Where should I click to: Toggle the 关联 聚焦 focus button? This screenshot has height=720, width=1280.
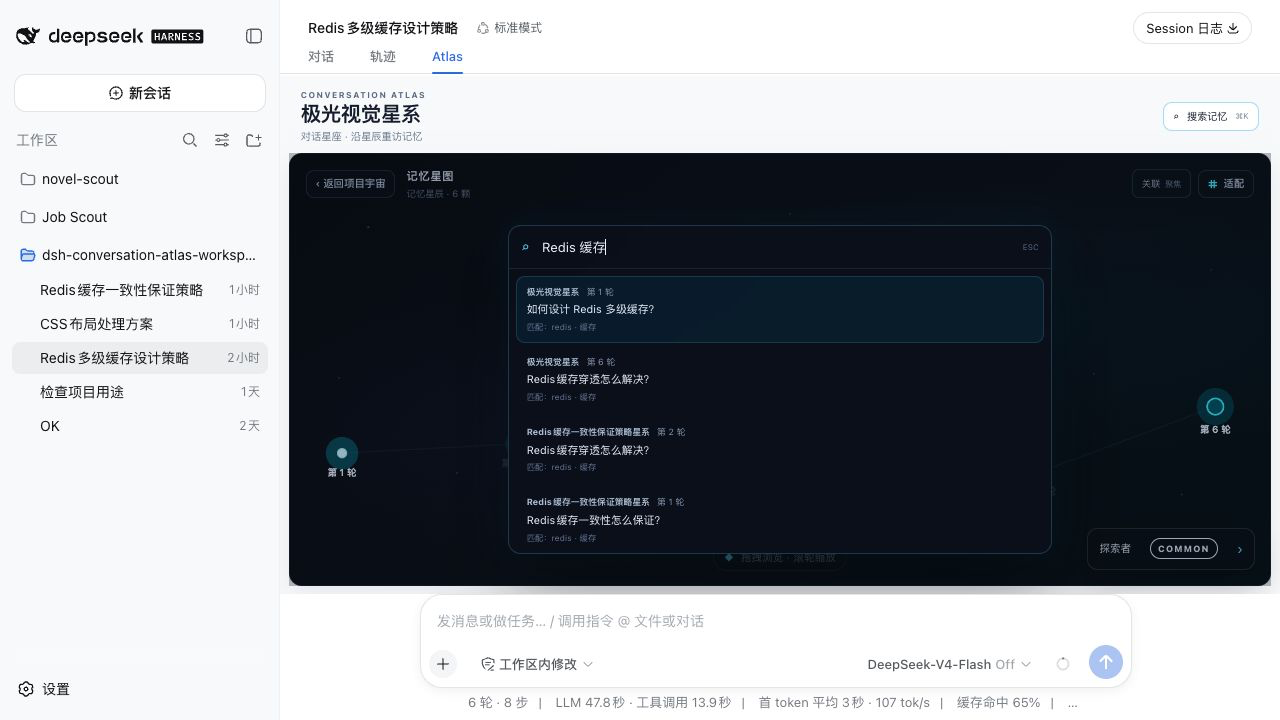(x=1161, y=184)
